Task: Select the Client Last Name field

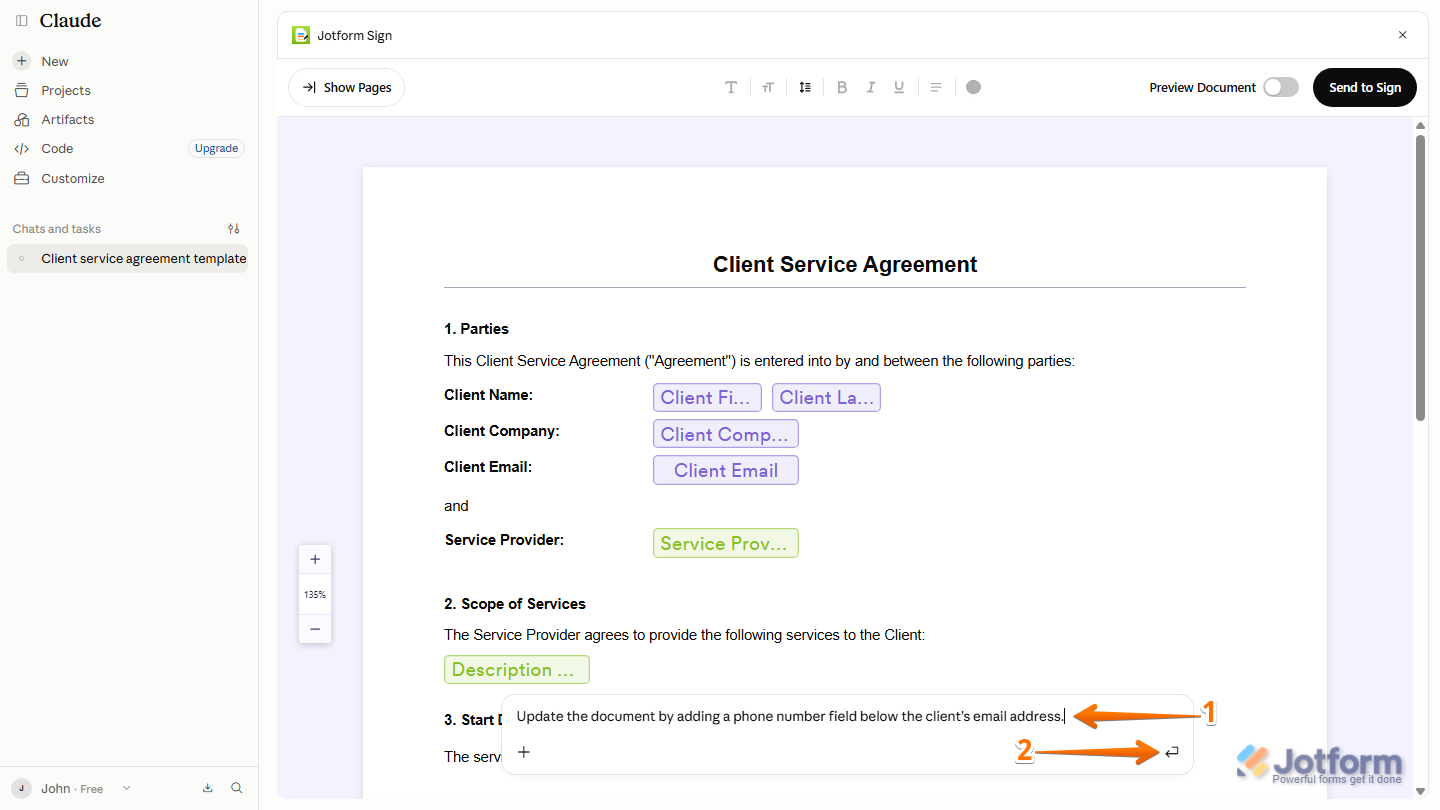Action: point(826,397)
